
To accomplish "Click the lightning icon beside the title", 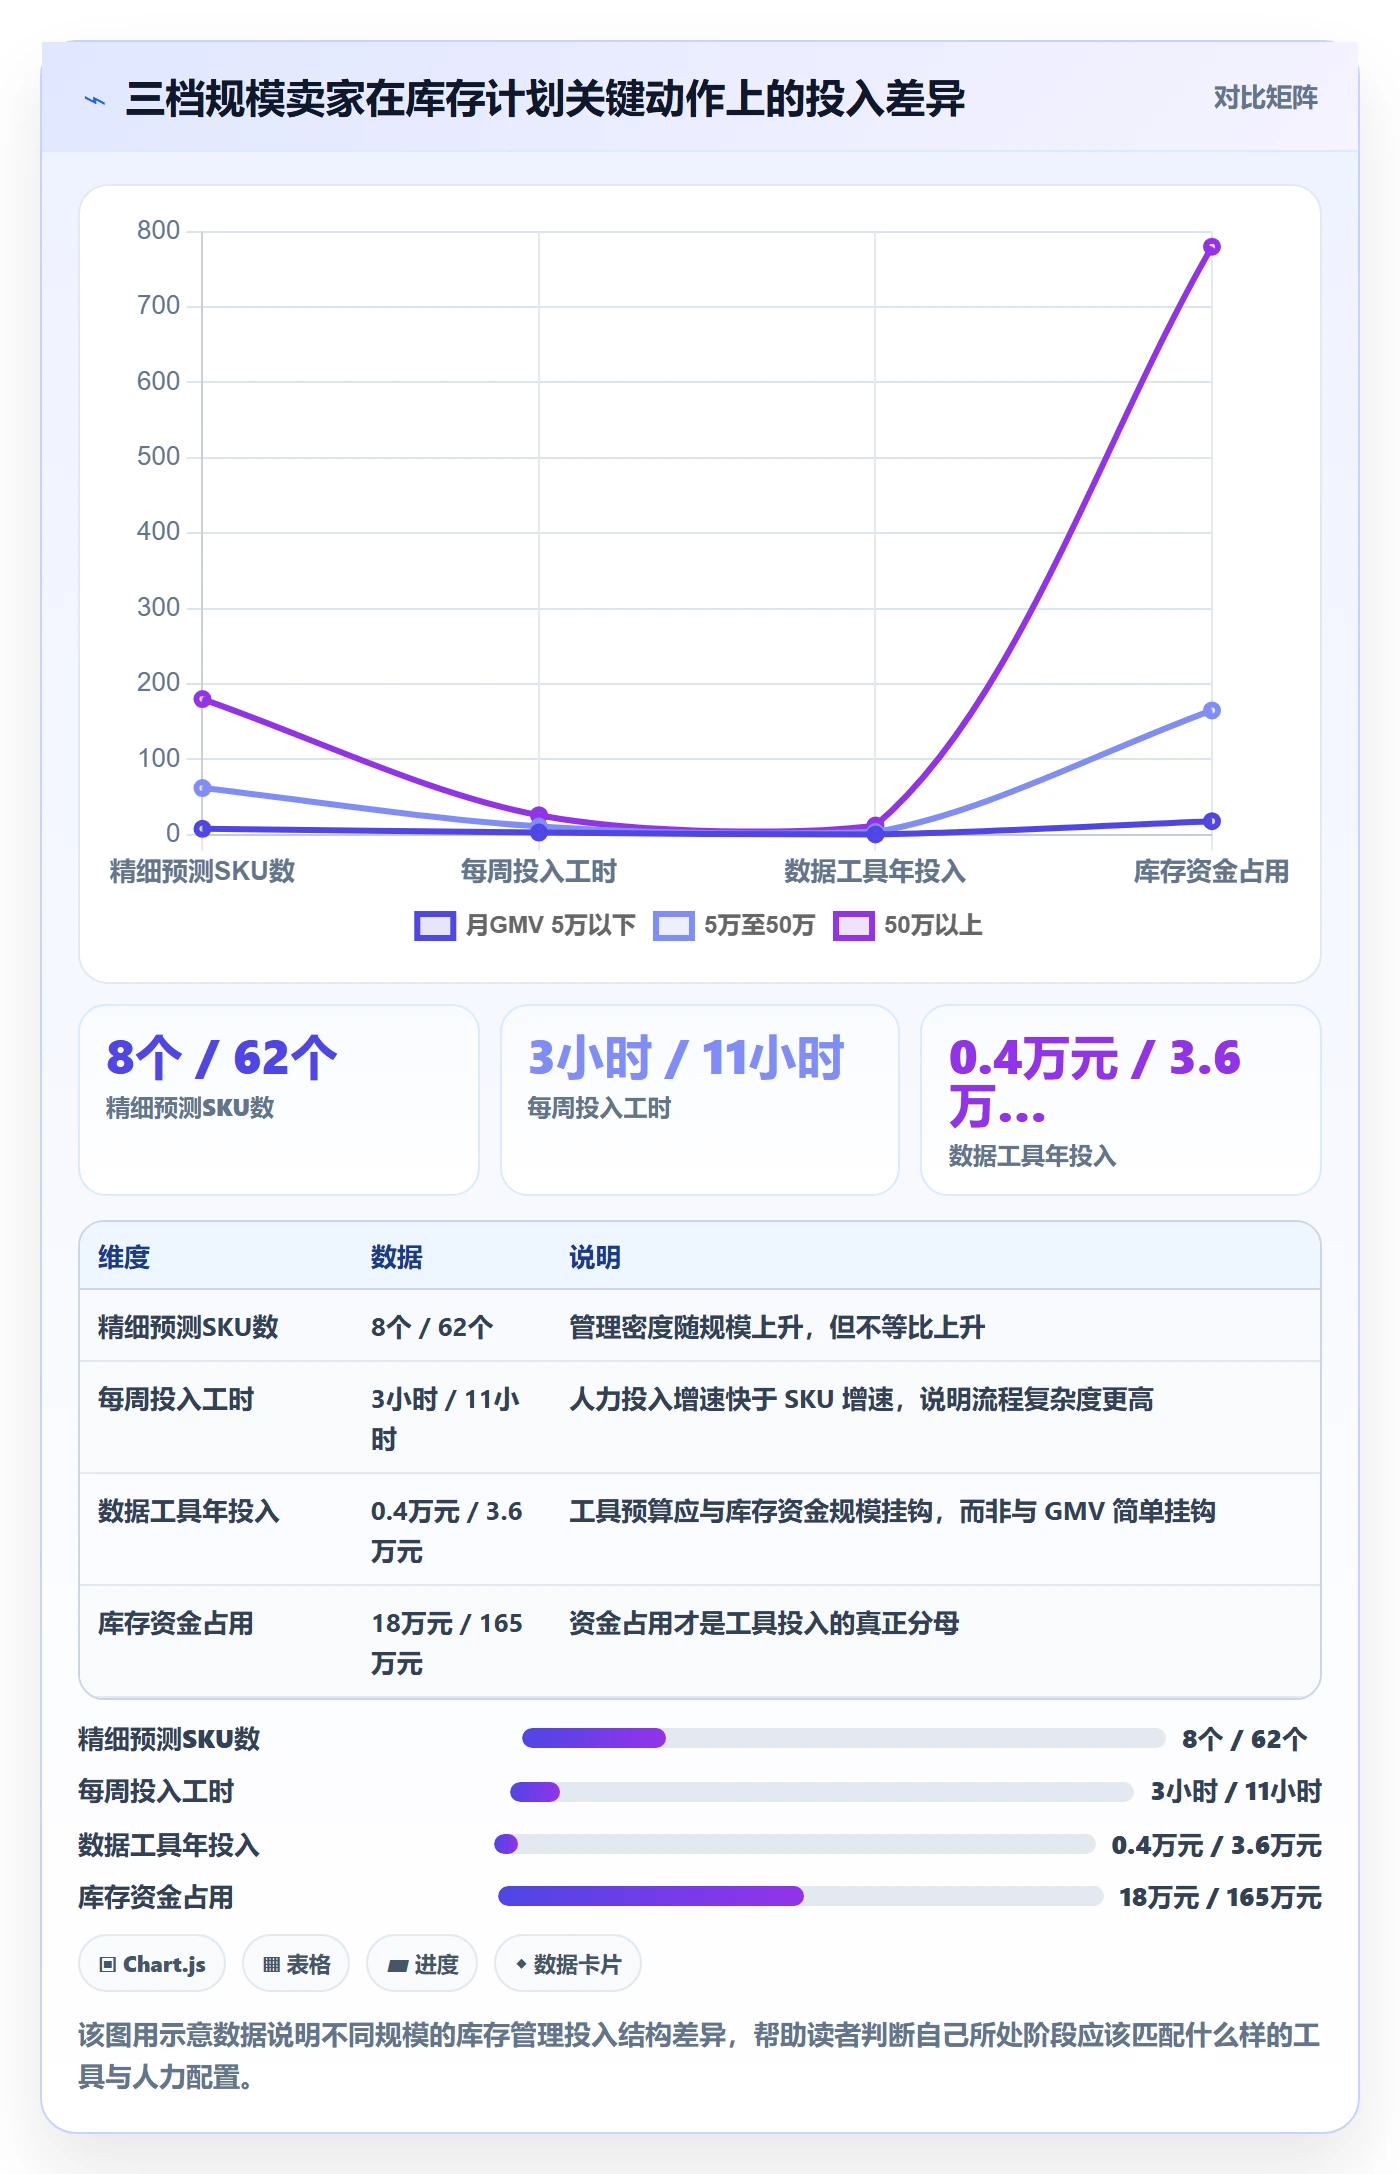I will click(x=95, y=100).
